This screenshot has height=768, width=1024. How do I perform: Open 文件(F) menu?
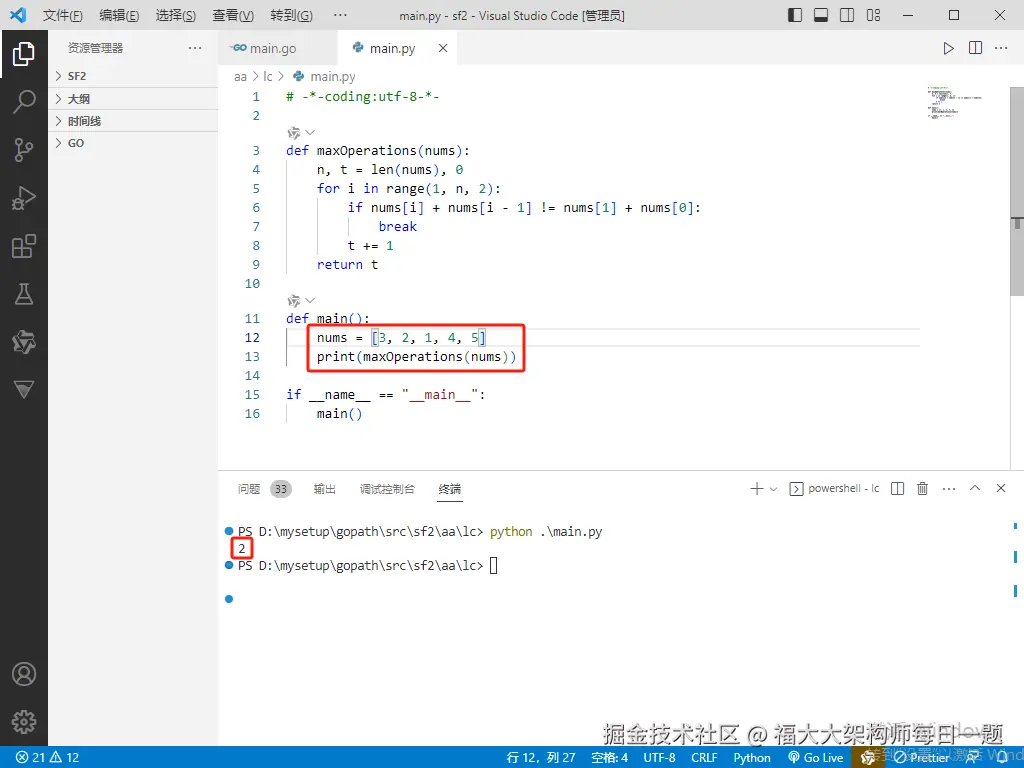63,15
